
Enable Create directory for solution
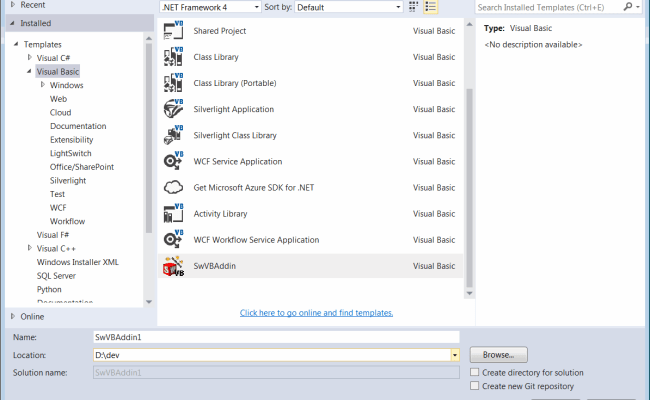474,372
